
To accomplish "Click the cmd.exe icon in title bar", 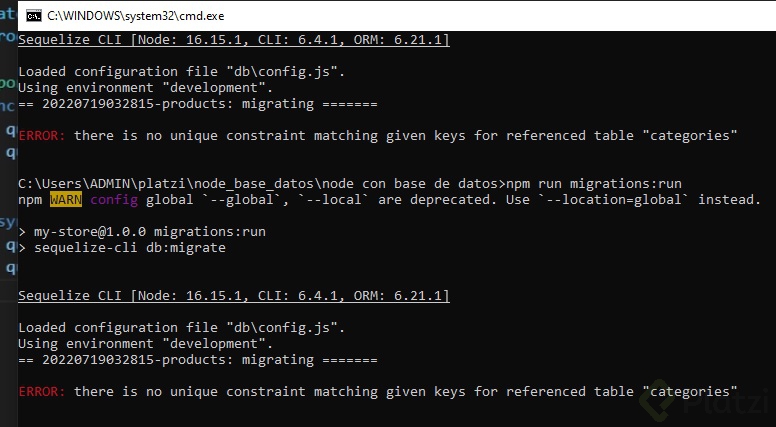I will [x=33, y=17].
